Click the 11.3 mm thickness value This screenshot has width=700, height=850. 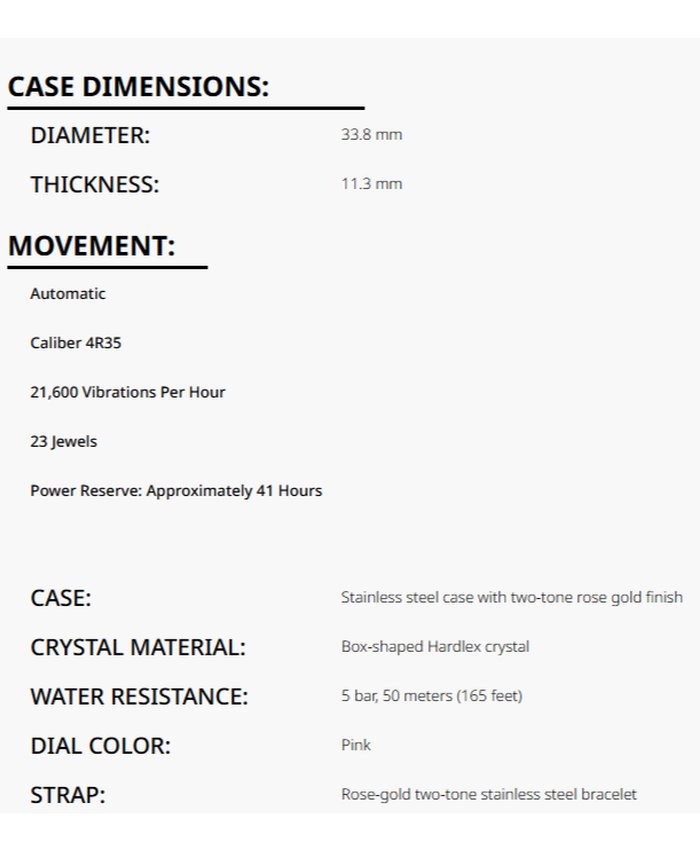click(x=371, y=184)
